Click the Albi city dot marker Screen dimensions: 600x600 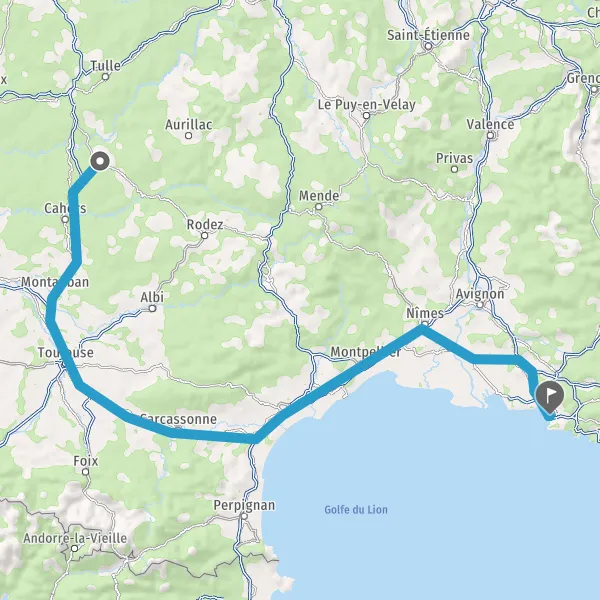pyautogui.click(x=152, y=308)
